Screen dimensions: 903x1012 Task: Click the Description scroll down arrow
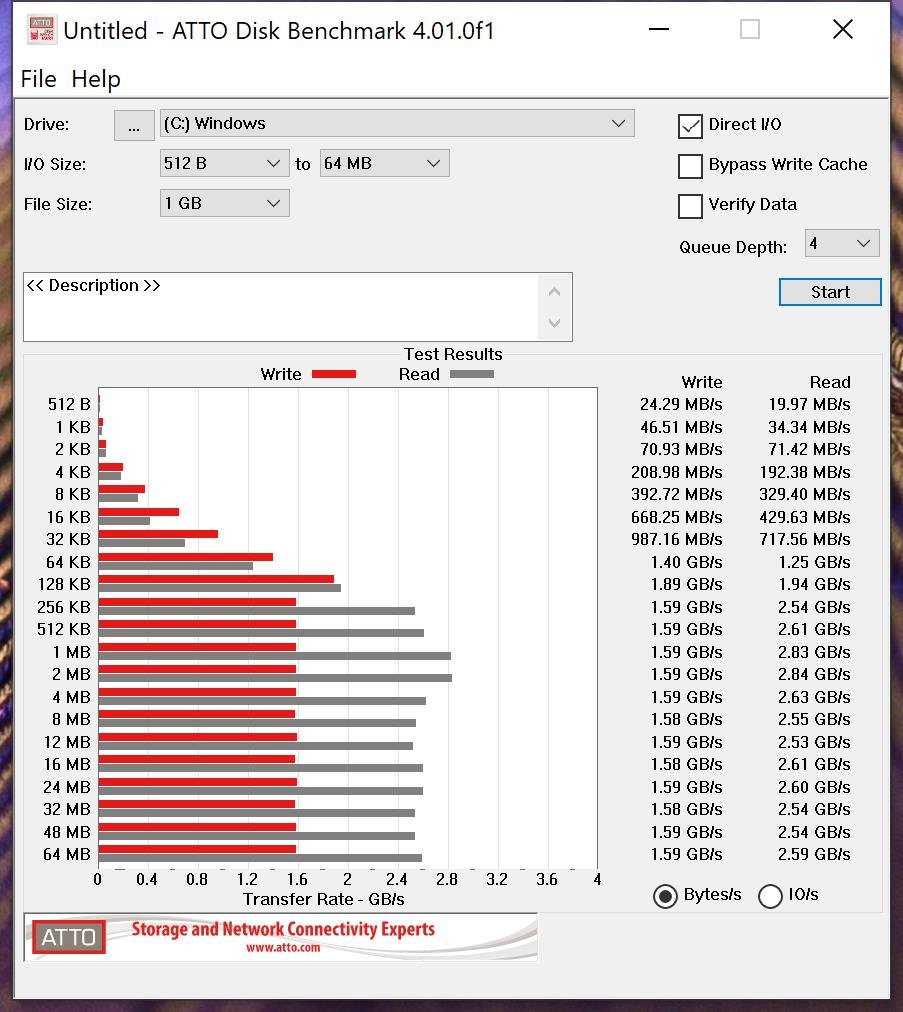coord(554,322)
